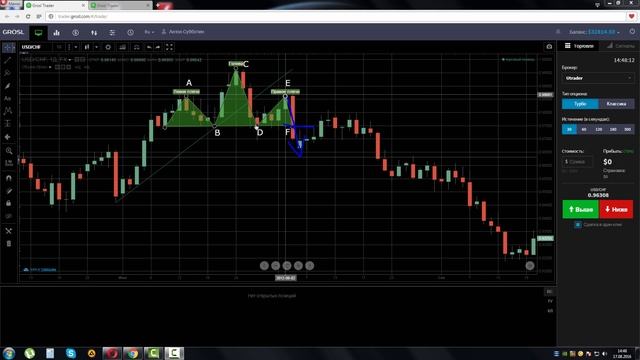Screen dimensions: 640x360
Task: Click the green Выше button
Action: [580, 209]
